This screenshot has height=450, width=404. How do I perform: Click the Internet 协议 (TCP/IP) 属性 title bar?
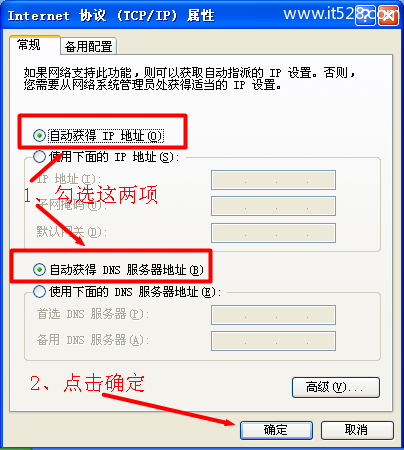click(111, 16)
